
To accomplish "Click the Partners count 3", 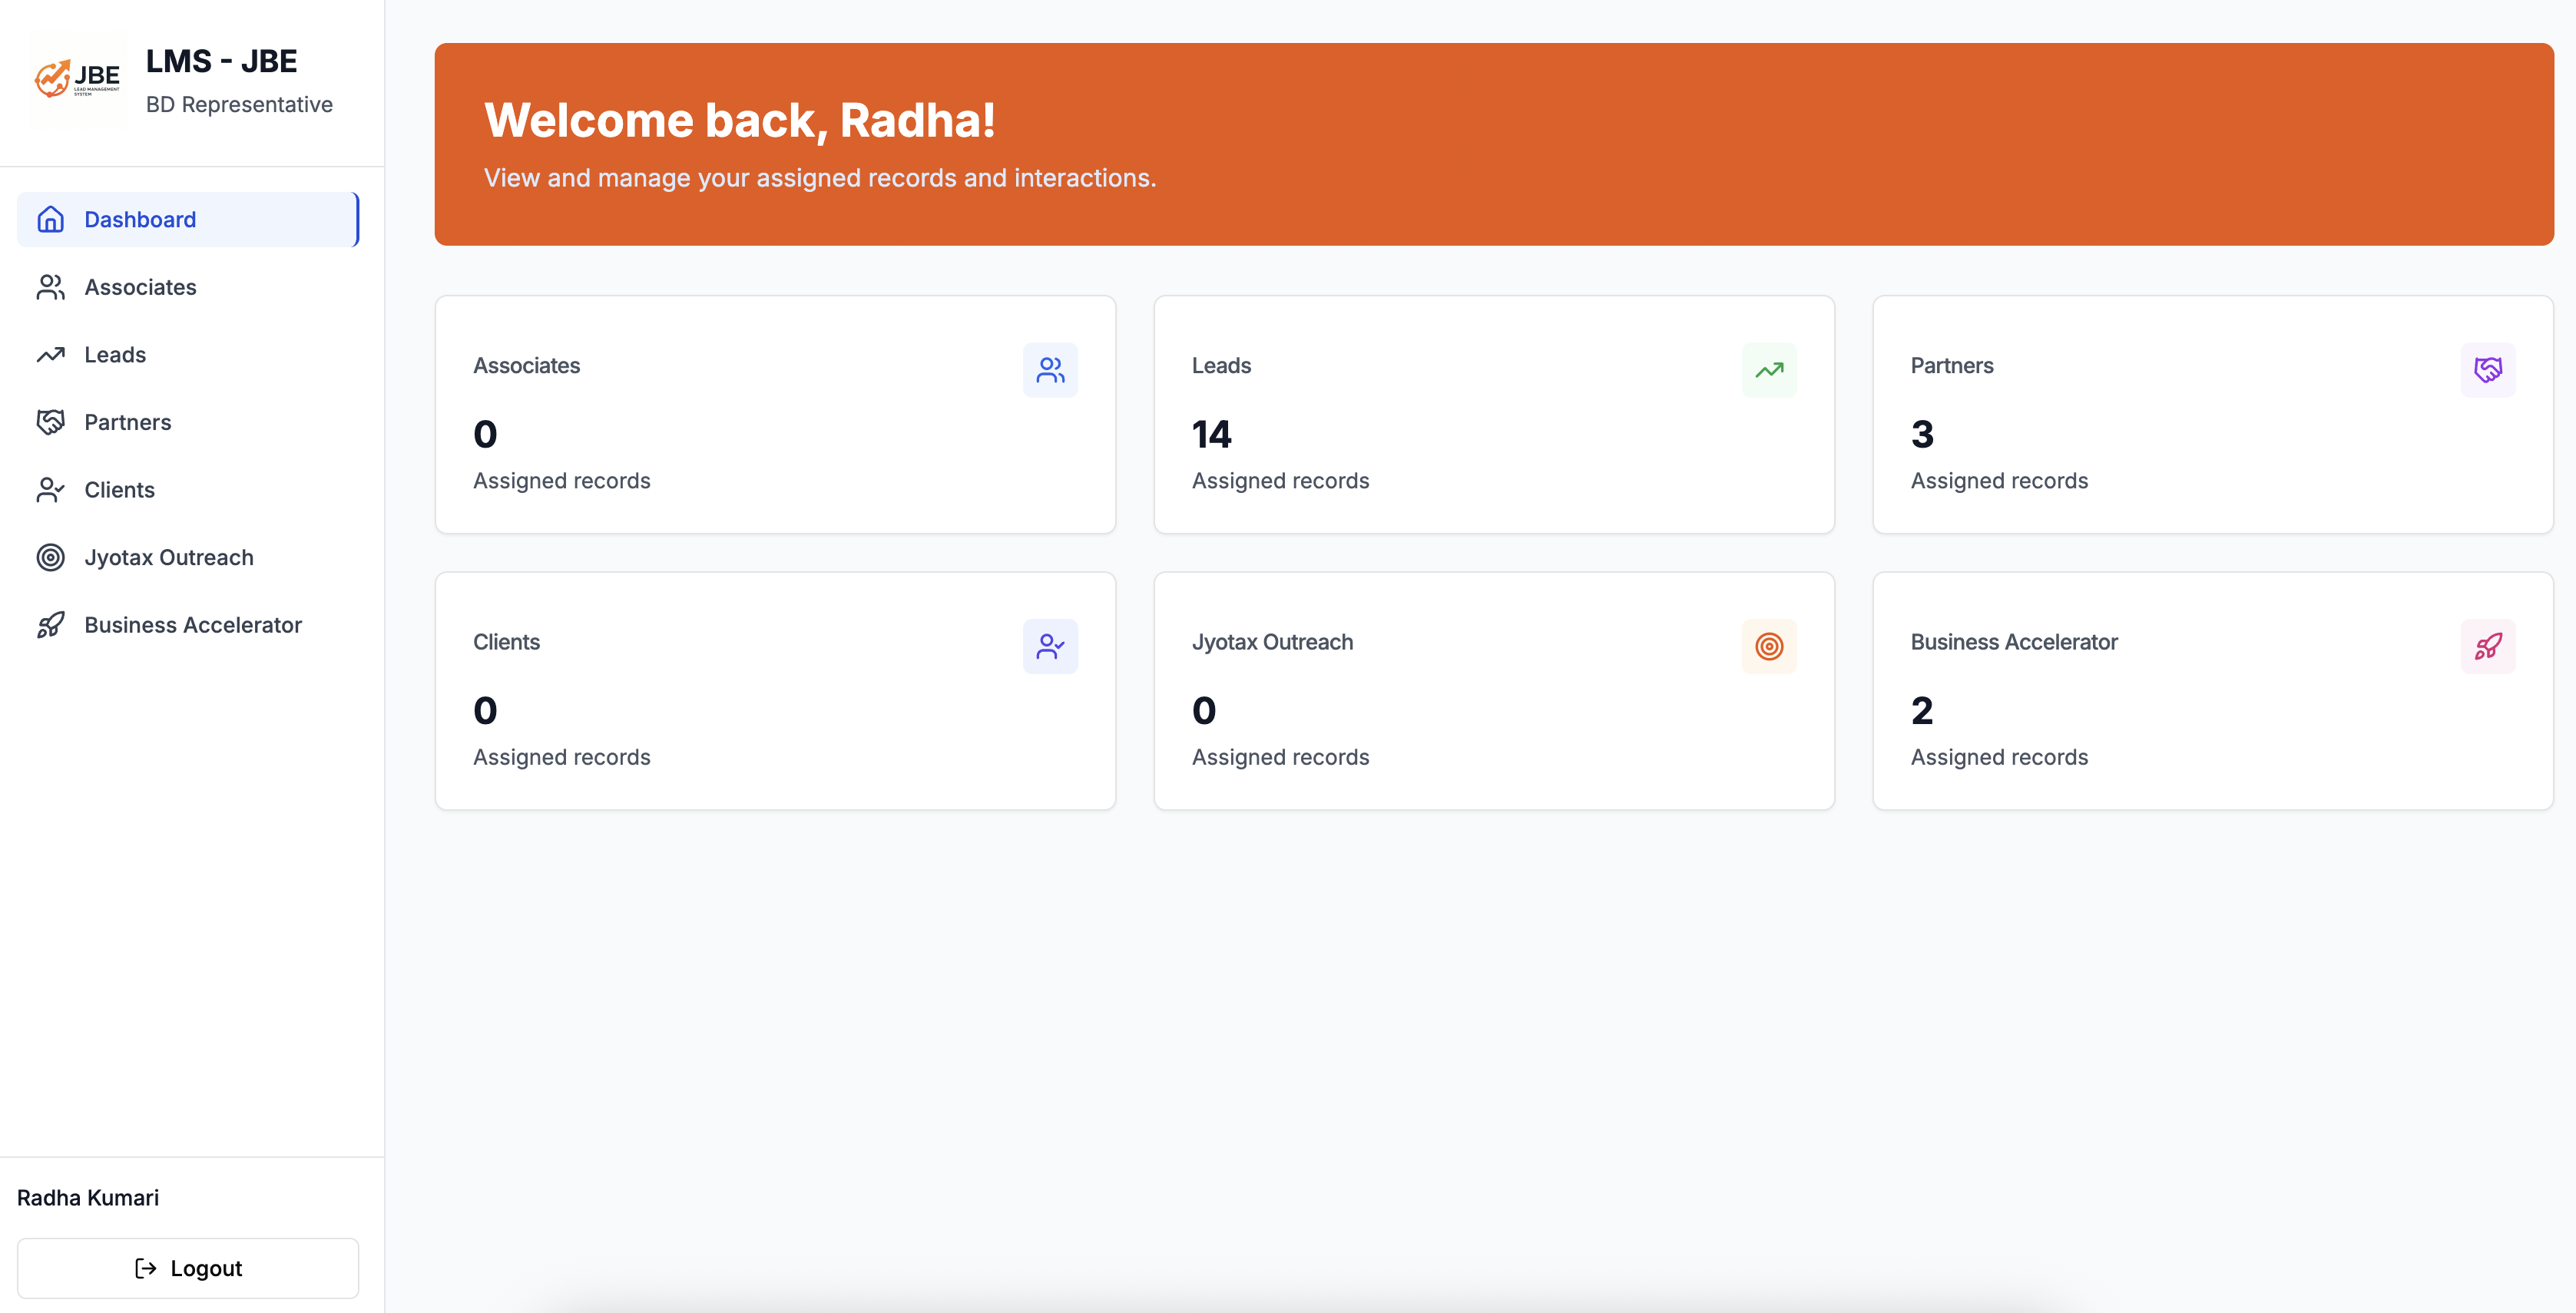I will [1922, 434].
